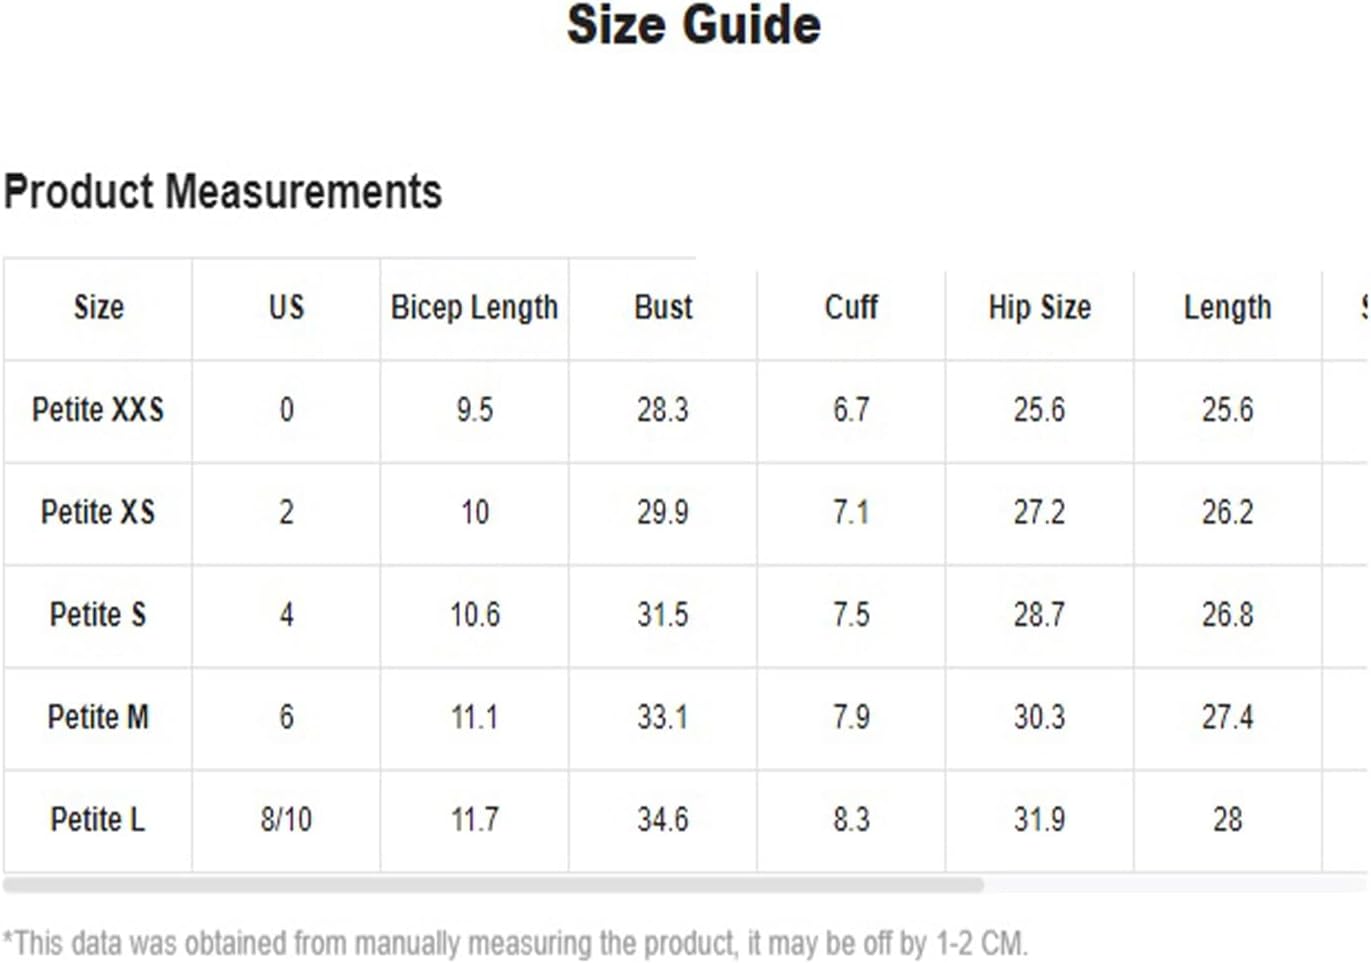This screenshot has width=1371, height=963.
Task: Click the Hip Size column header
Action: point(1039,308)
